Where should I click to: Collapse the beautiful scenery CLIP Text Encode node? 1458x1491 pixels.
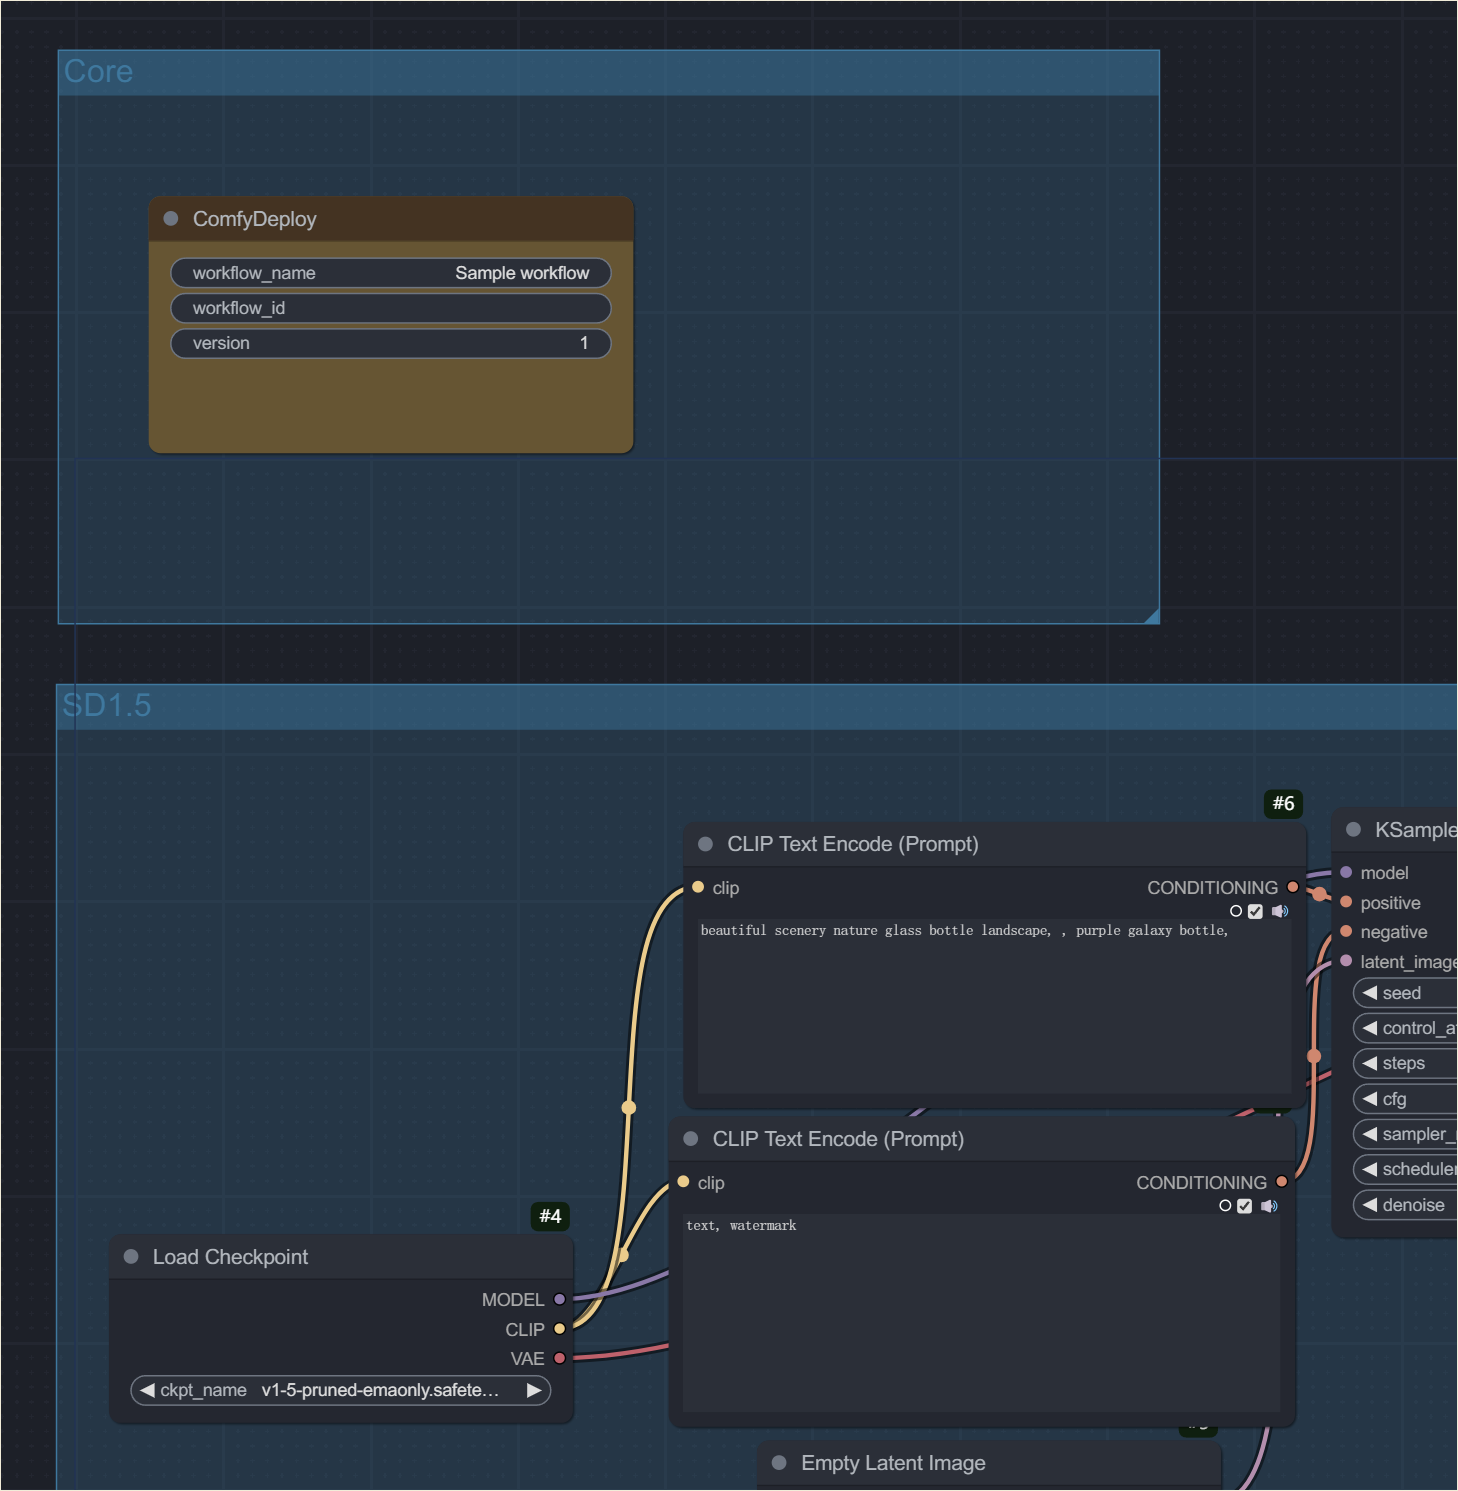706,843
